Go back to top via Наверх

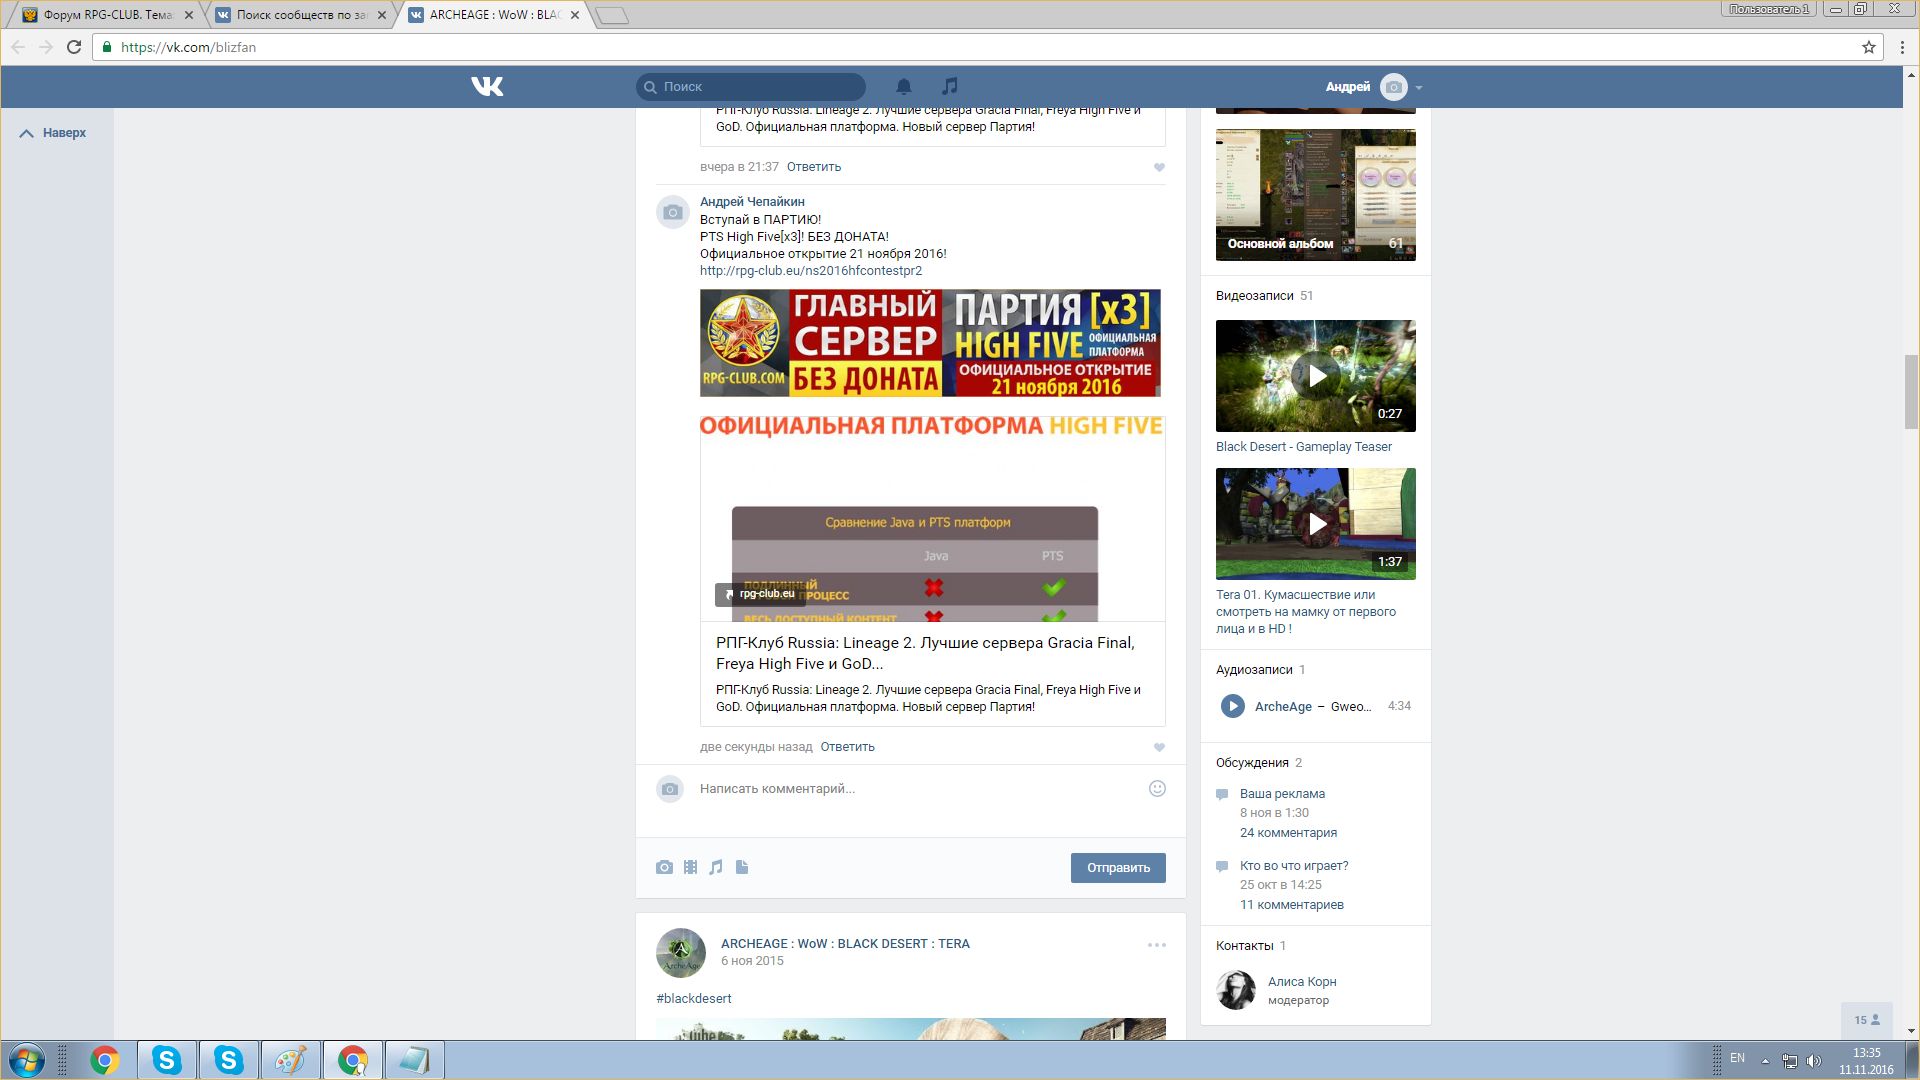pos(53,133)
